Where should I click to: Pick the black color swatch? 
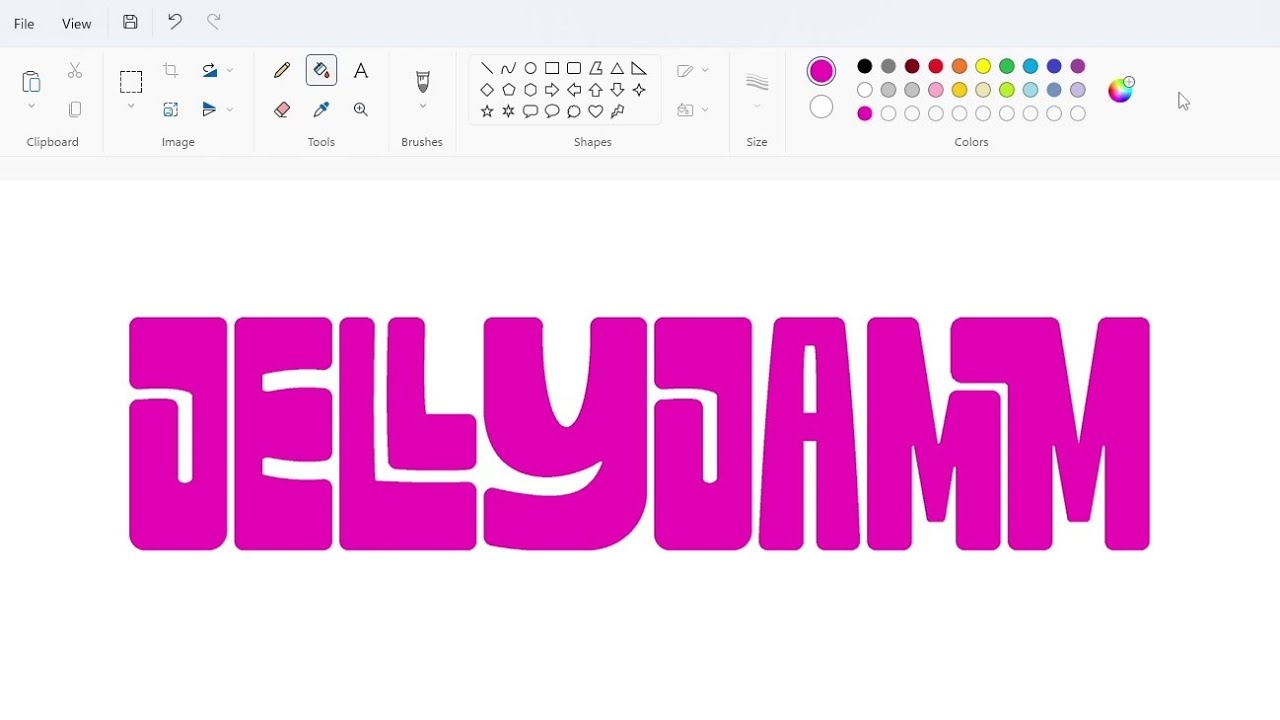(x=865, y=66)
